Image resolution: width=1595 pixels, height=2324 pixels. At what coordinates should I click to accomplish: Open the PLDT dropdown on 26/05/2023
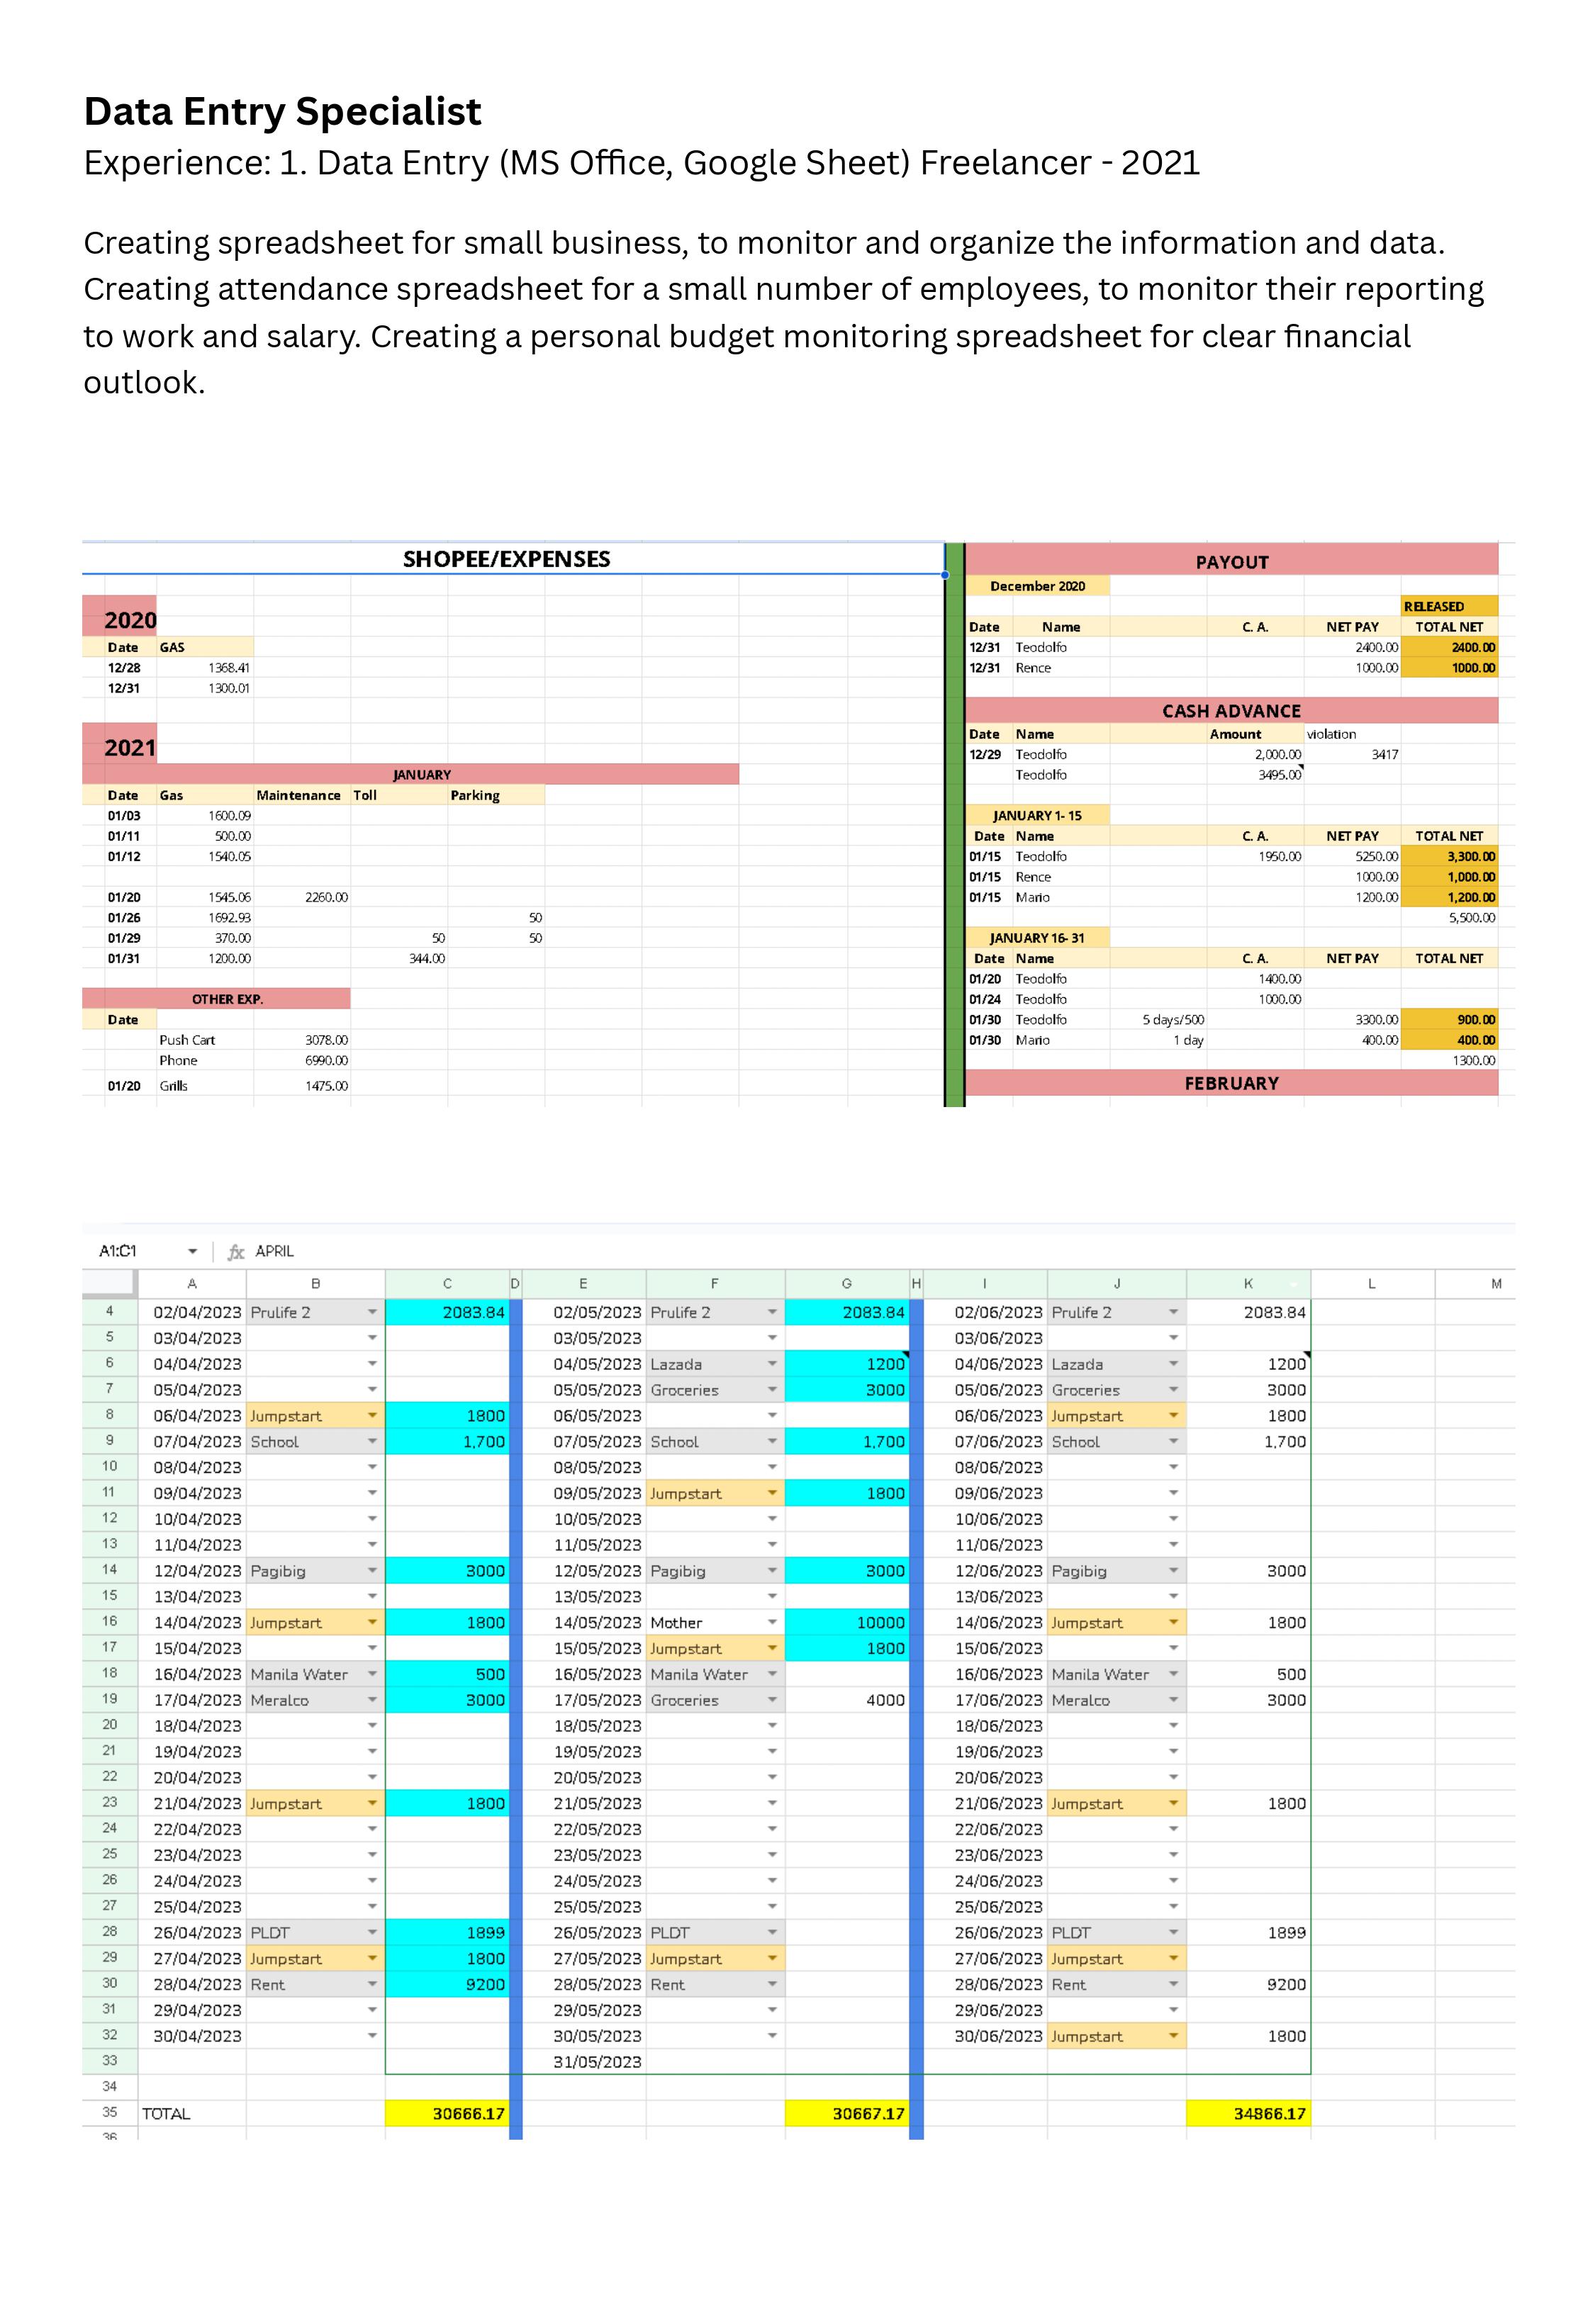772,1933
